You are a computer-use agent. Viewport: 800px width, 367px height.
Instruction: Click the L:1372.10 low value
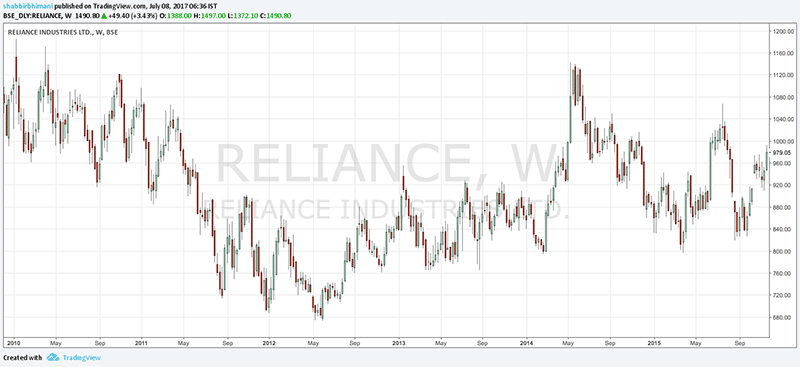(243, 16)
